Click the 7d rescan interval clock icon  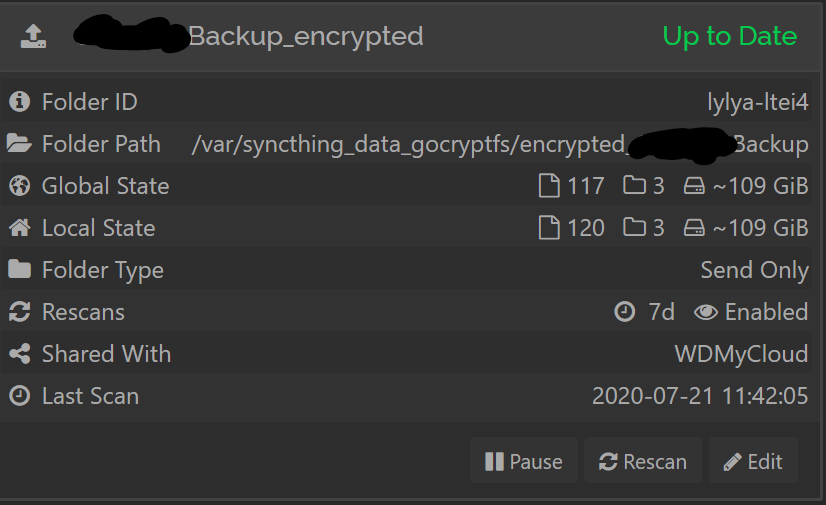[x=625, y=312]
